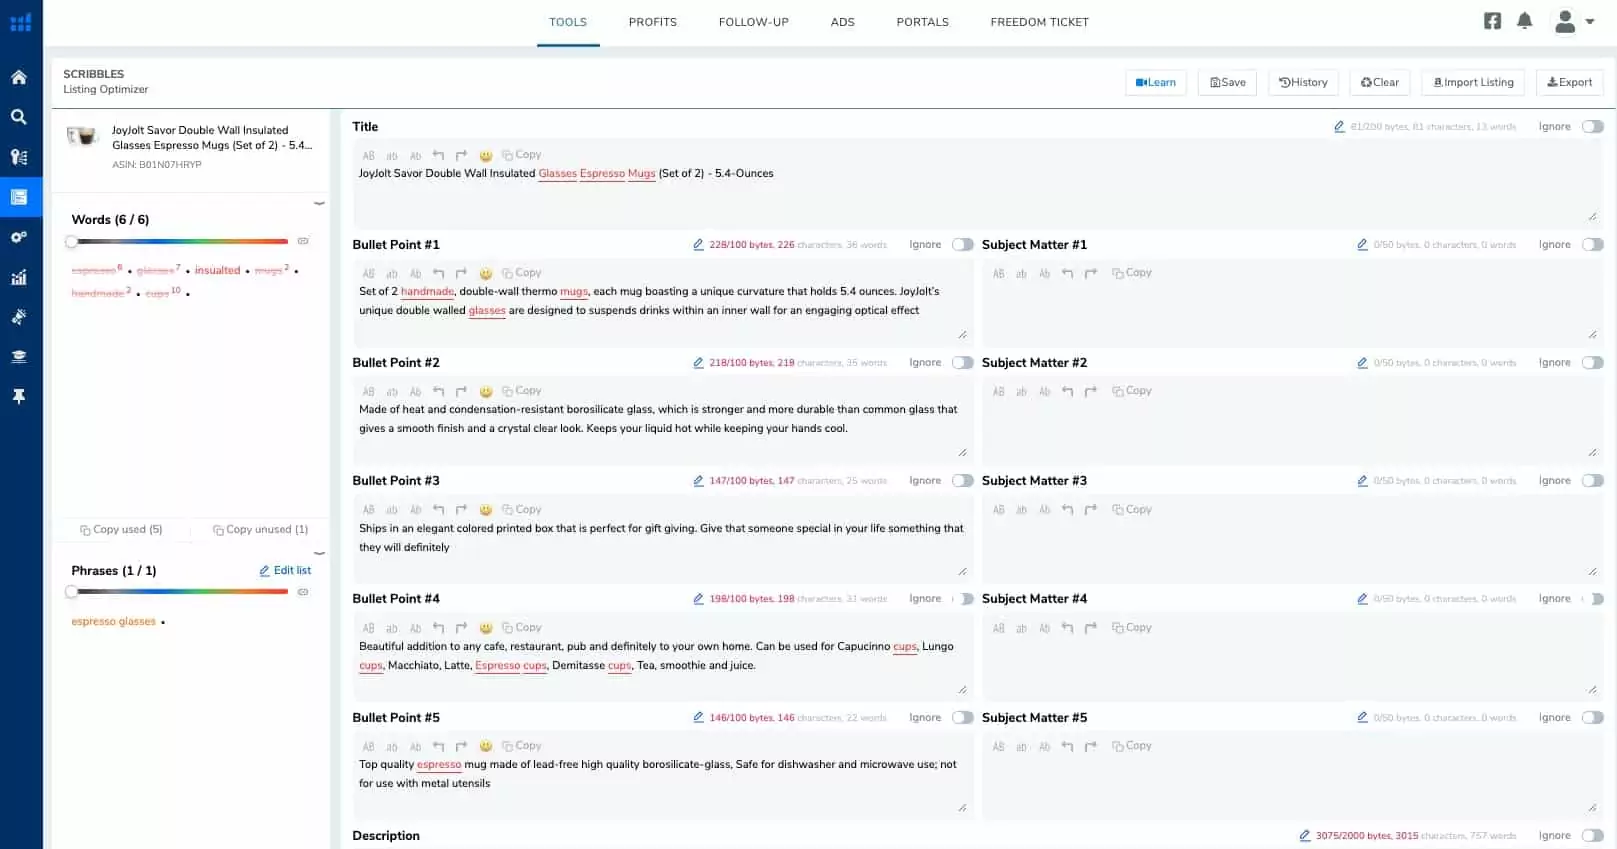Apply lowercase ab in Bullet Point #2
Screen dimensions: 1617x849
click(392, 392)
